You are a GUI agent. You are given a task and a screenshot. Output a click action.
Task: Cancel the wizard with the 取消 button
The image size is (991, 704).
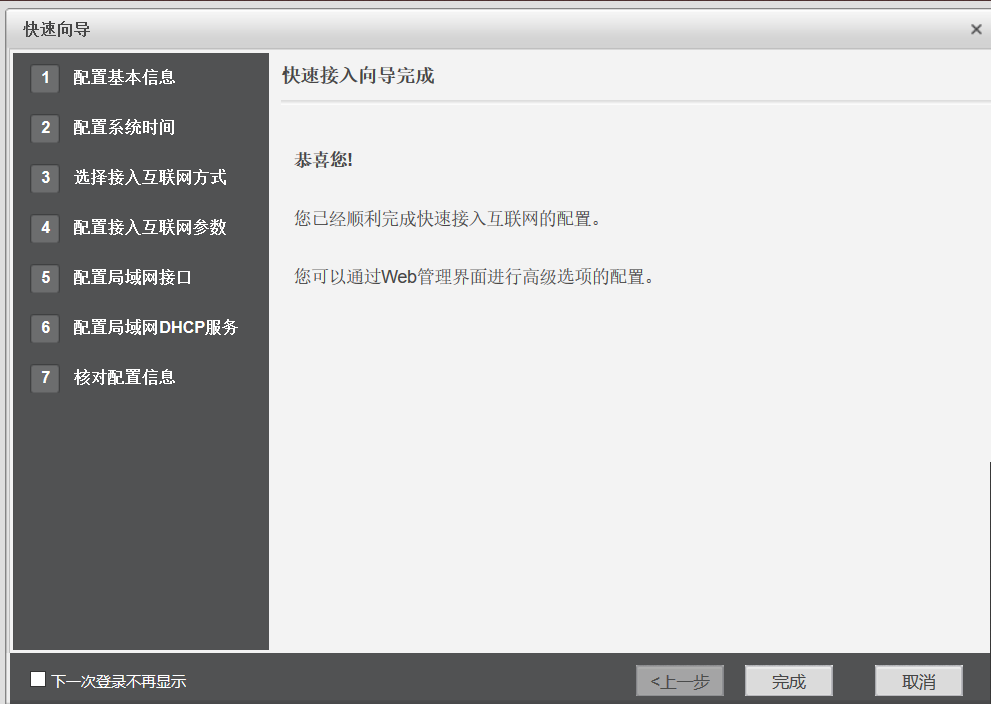click(x=918, y=680)
